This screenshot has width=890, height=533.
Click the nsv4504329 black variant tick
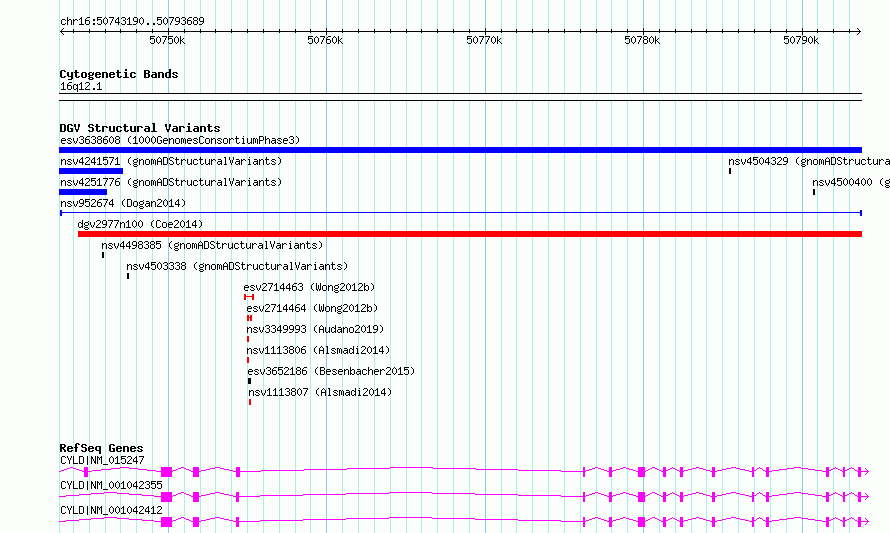730,171
